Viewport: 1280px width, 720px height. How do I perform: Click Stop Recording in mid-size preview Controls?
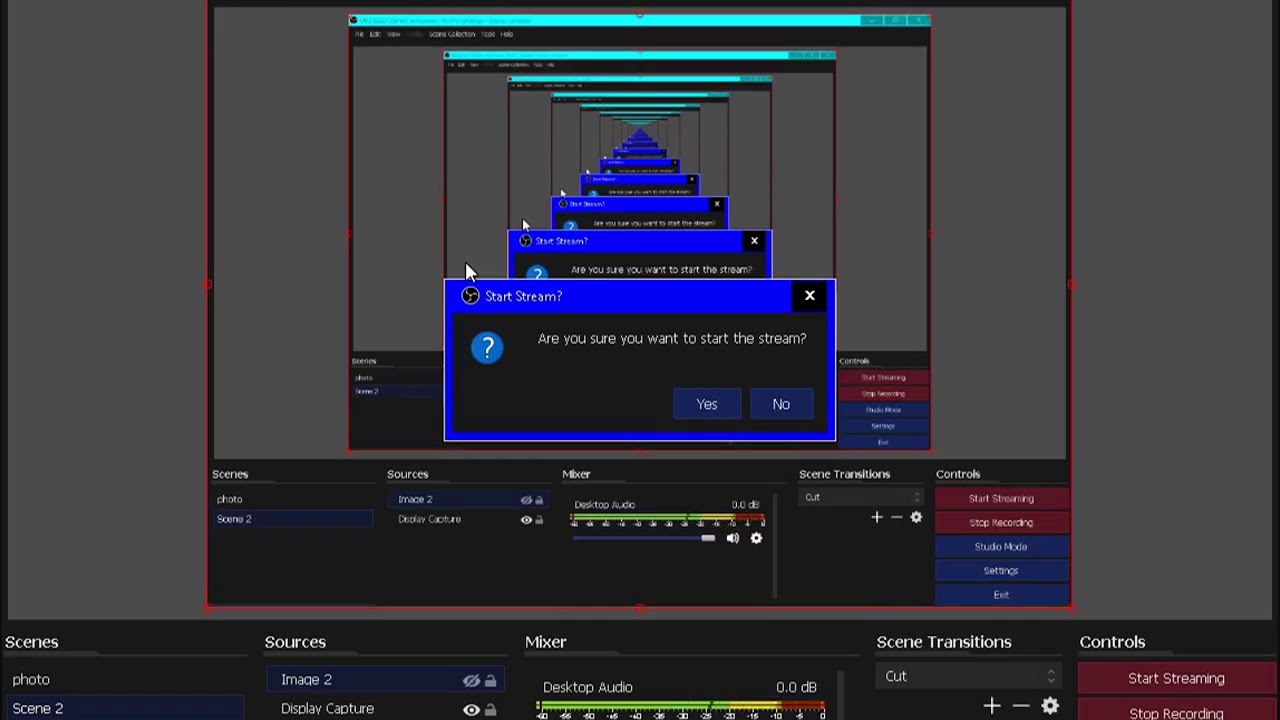(x=1001, y=522)
